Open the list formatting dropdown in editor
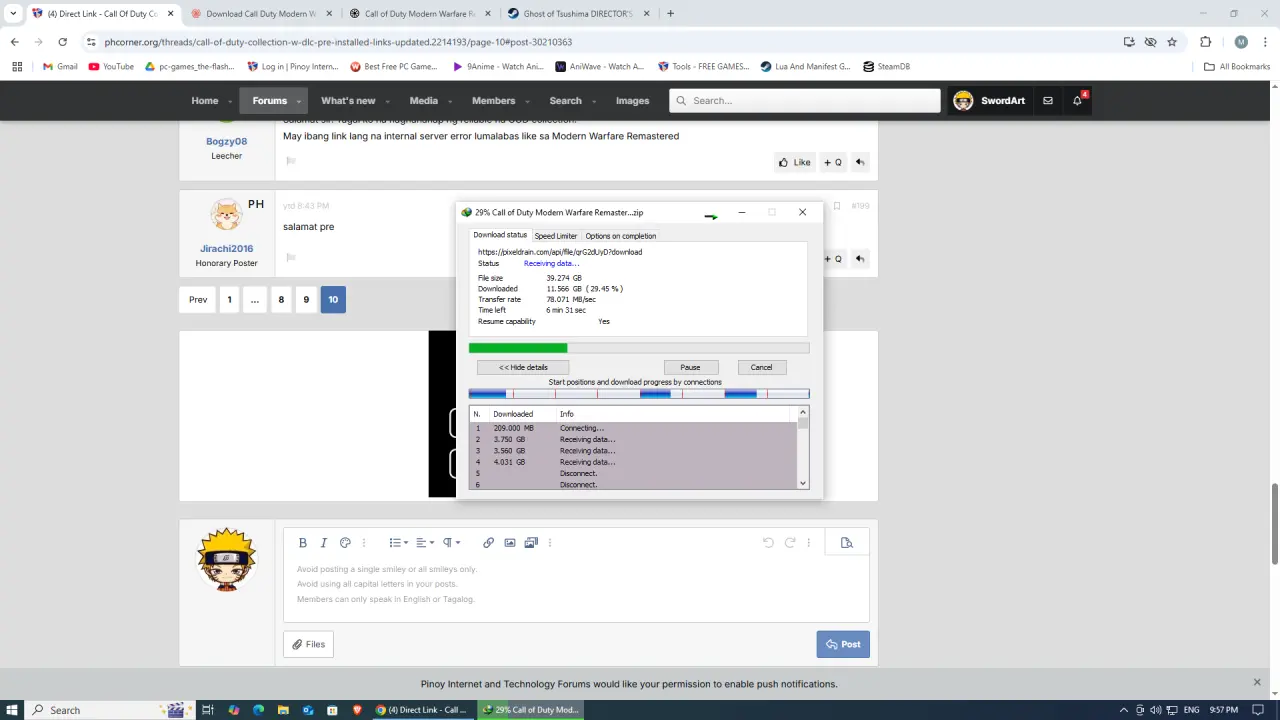Image resolution: width=1280 pixels, height=720 pixels. click(398, 543)
